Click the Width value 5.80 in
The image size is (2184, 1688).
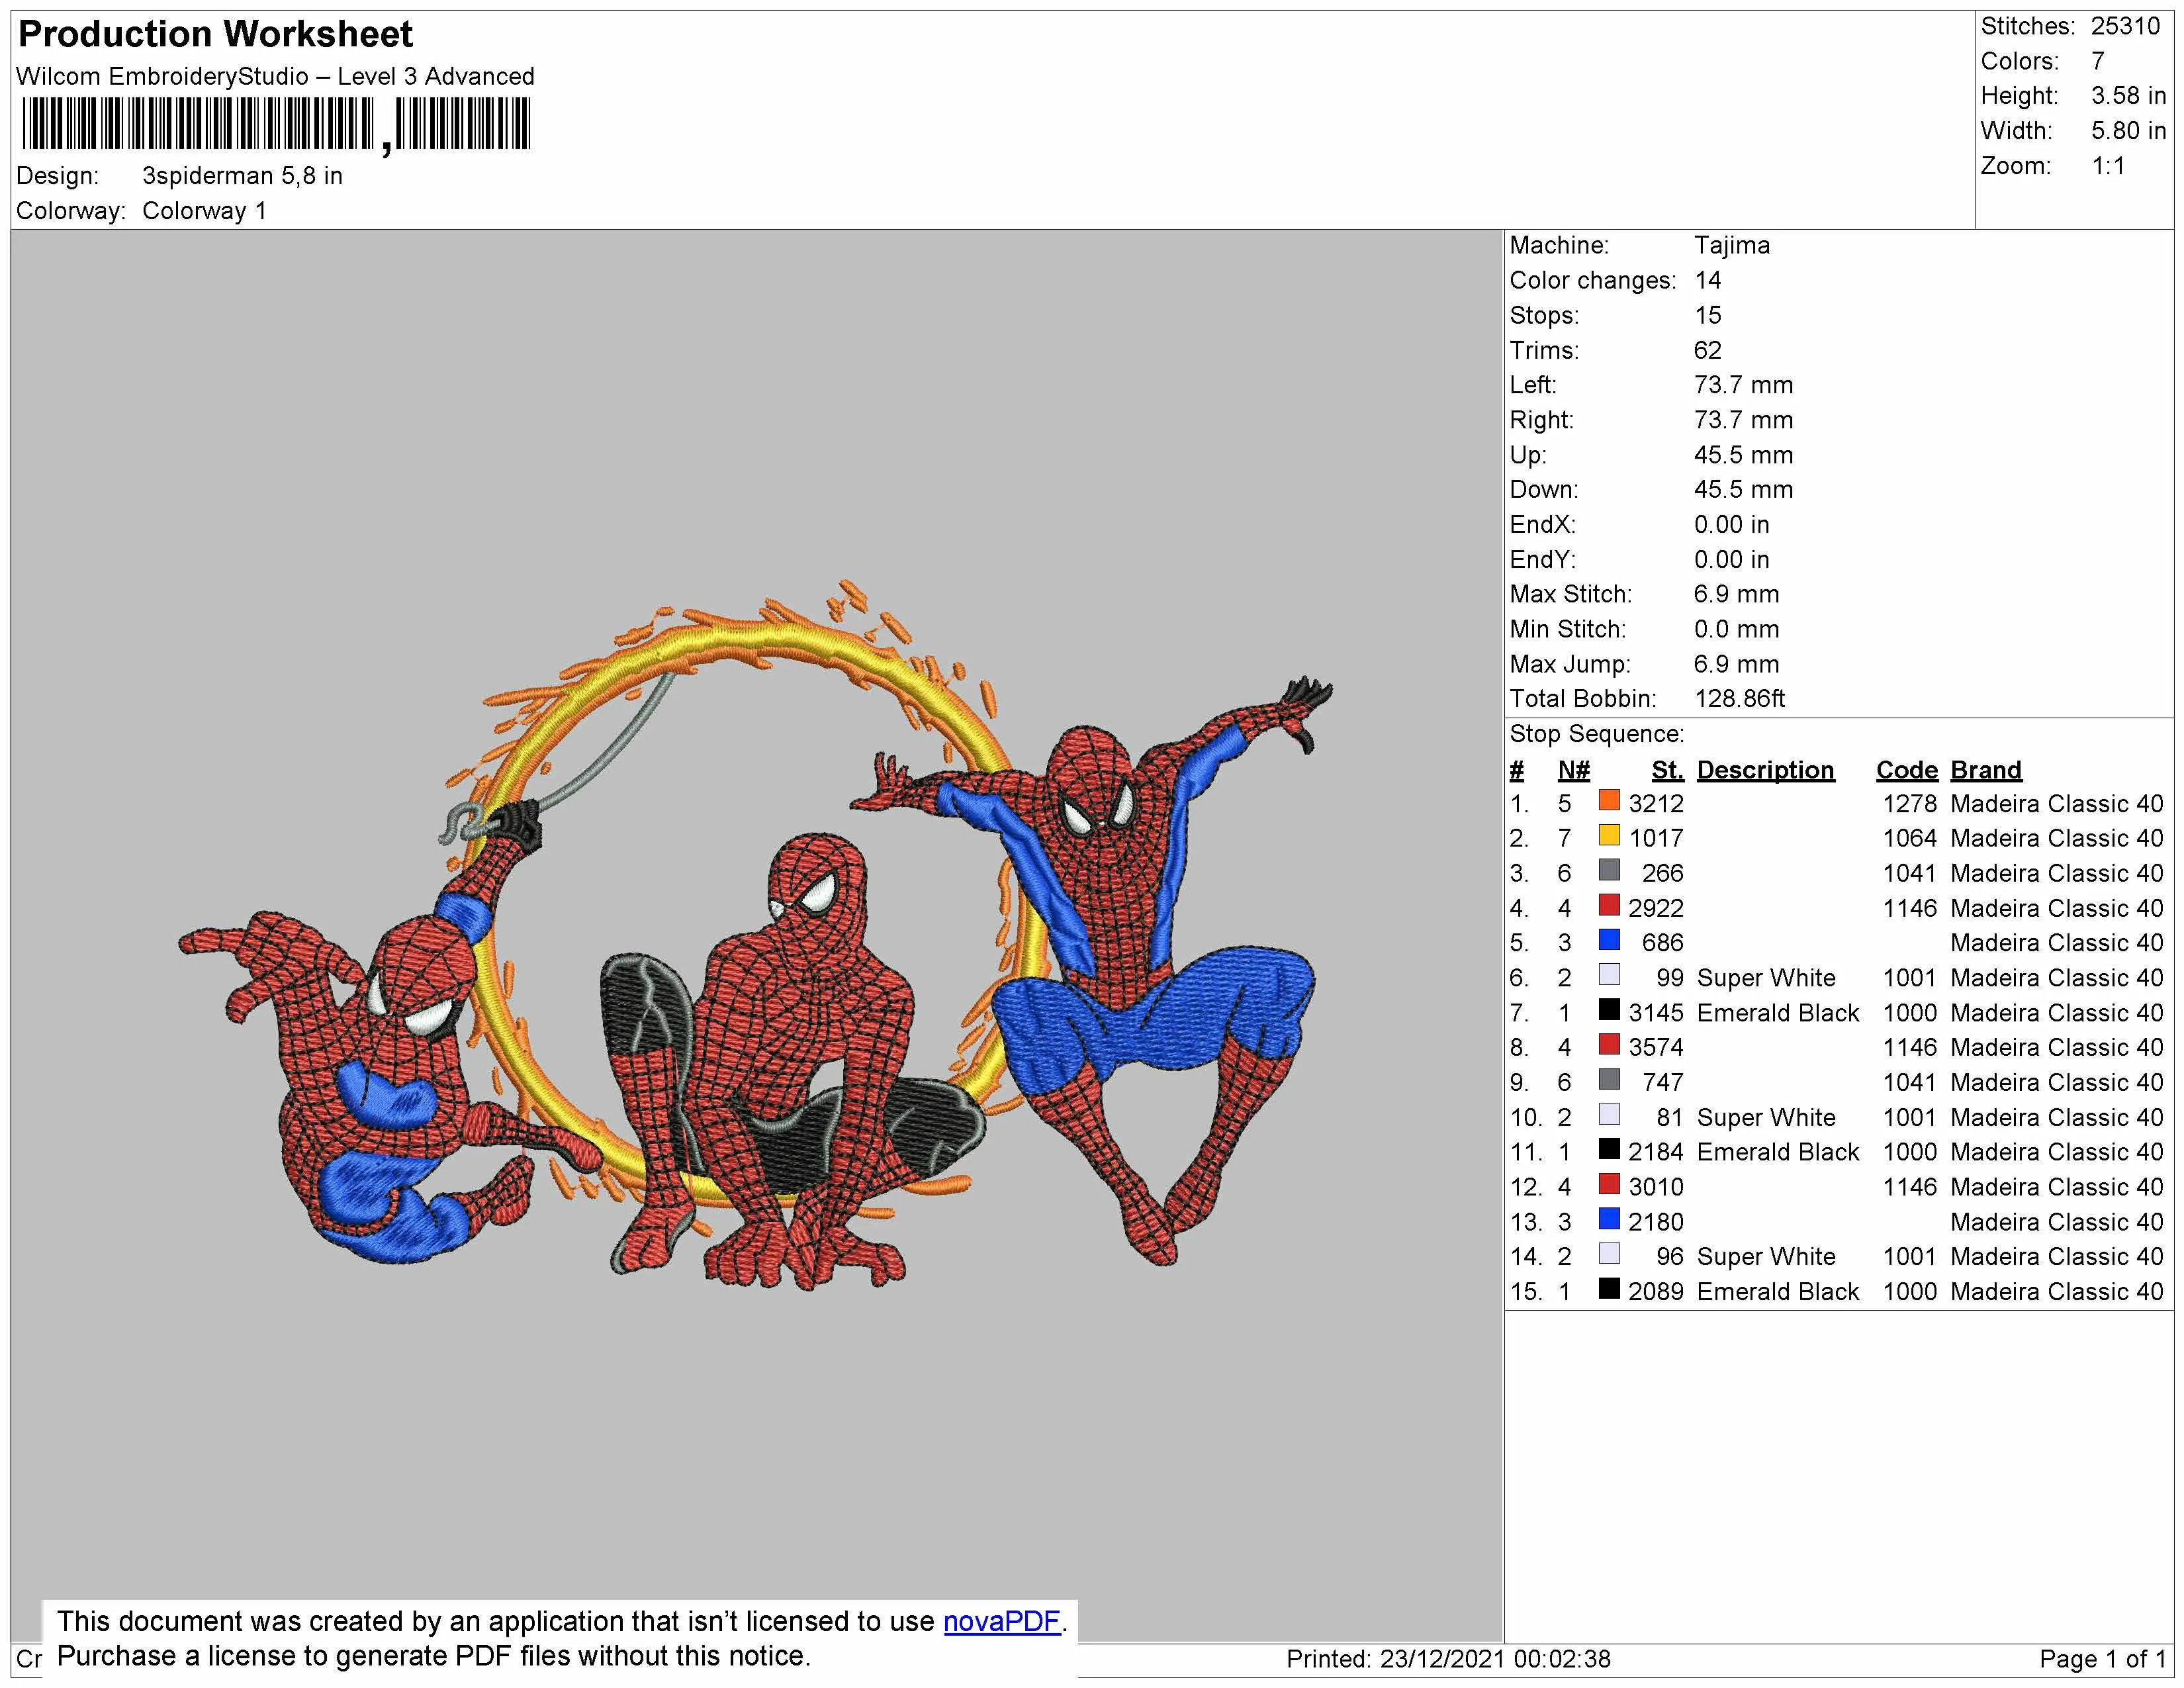[x=2128, y=131]
